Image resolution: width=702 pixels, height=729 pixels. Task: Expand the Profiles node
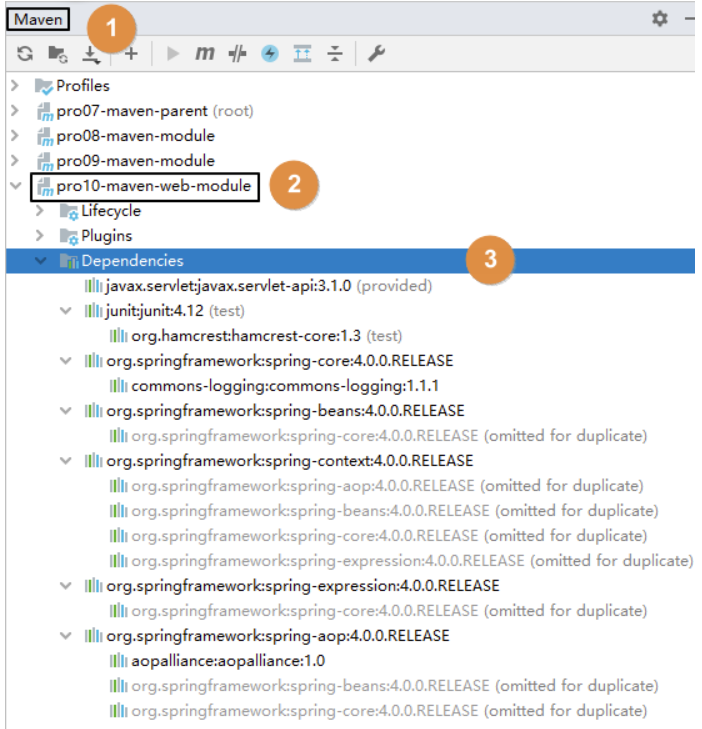coord(15,86)
